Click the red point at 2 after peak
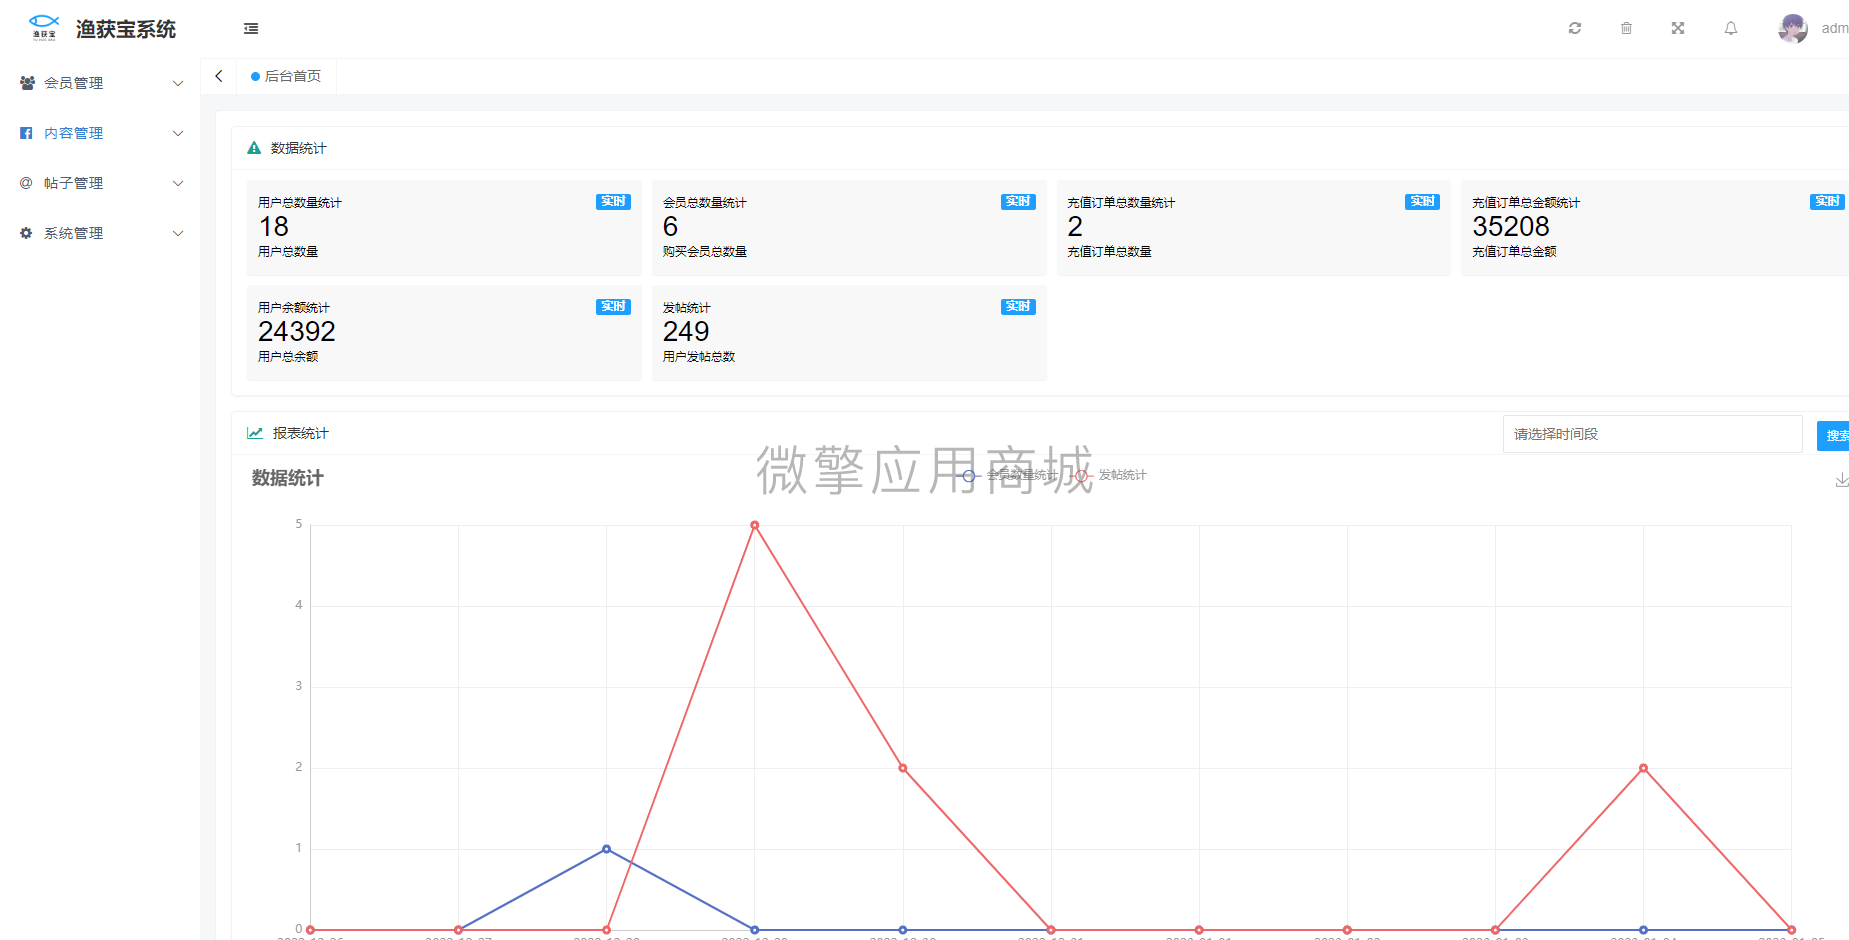This screenshot has height=940, width=1849. (903, 768)
